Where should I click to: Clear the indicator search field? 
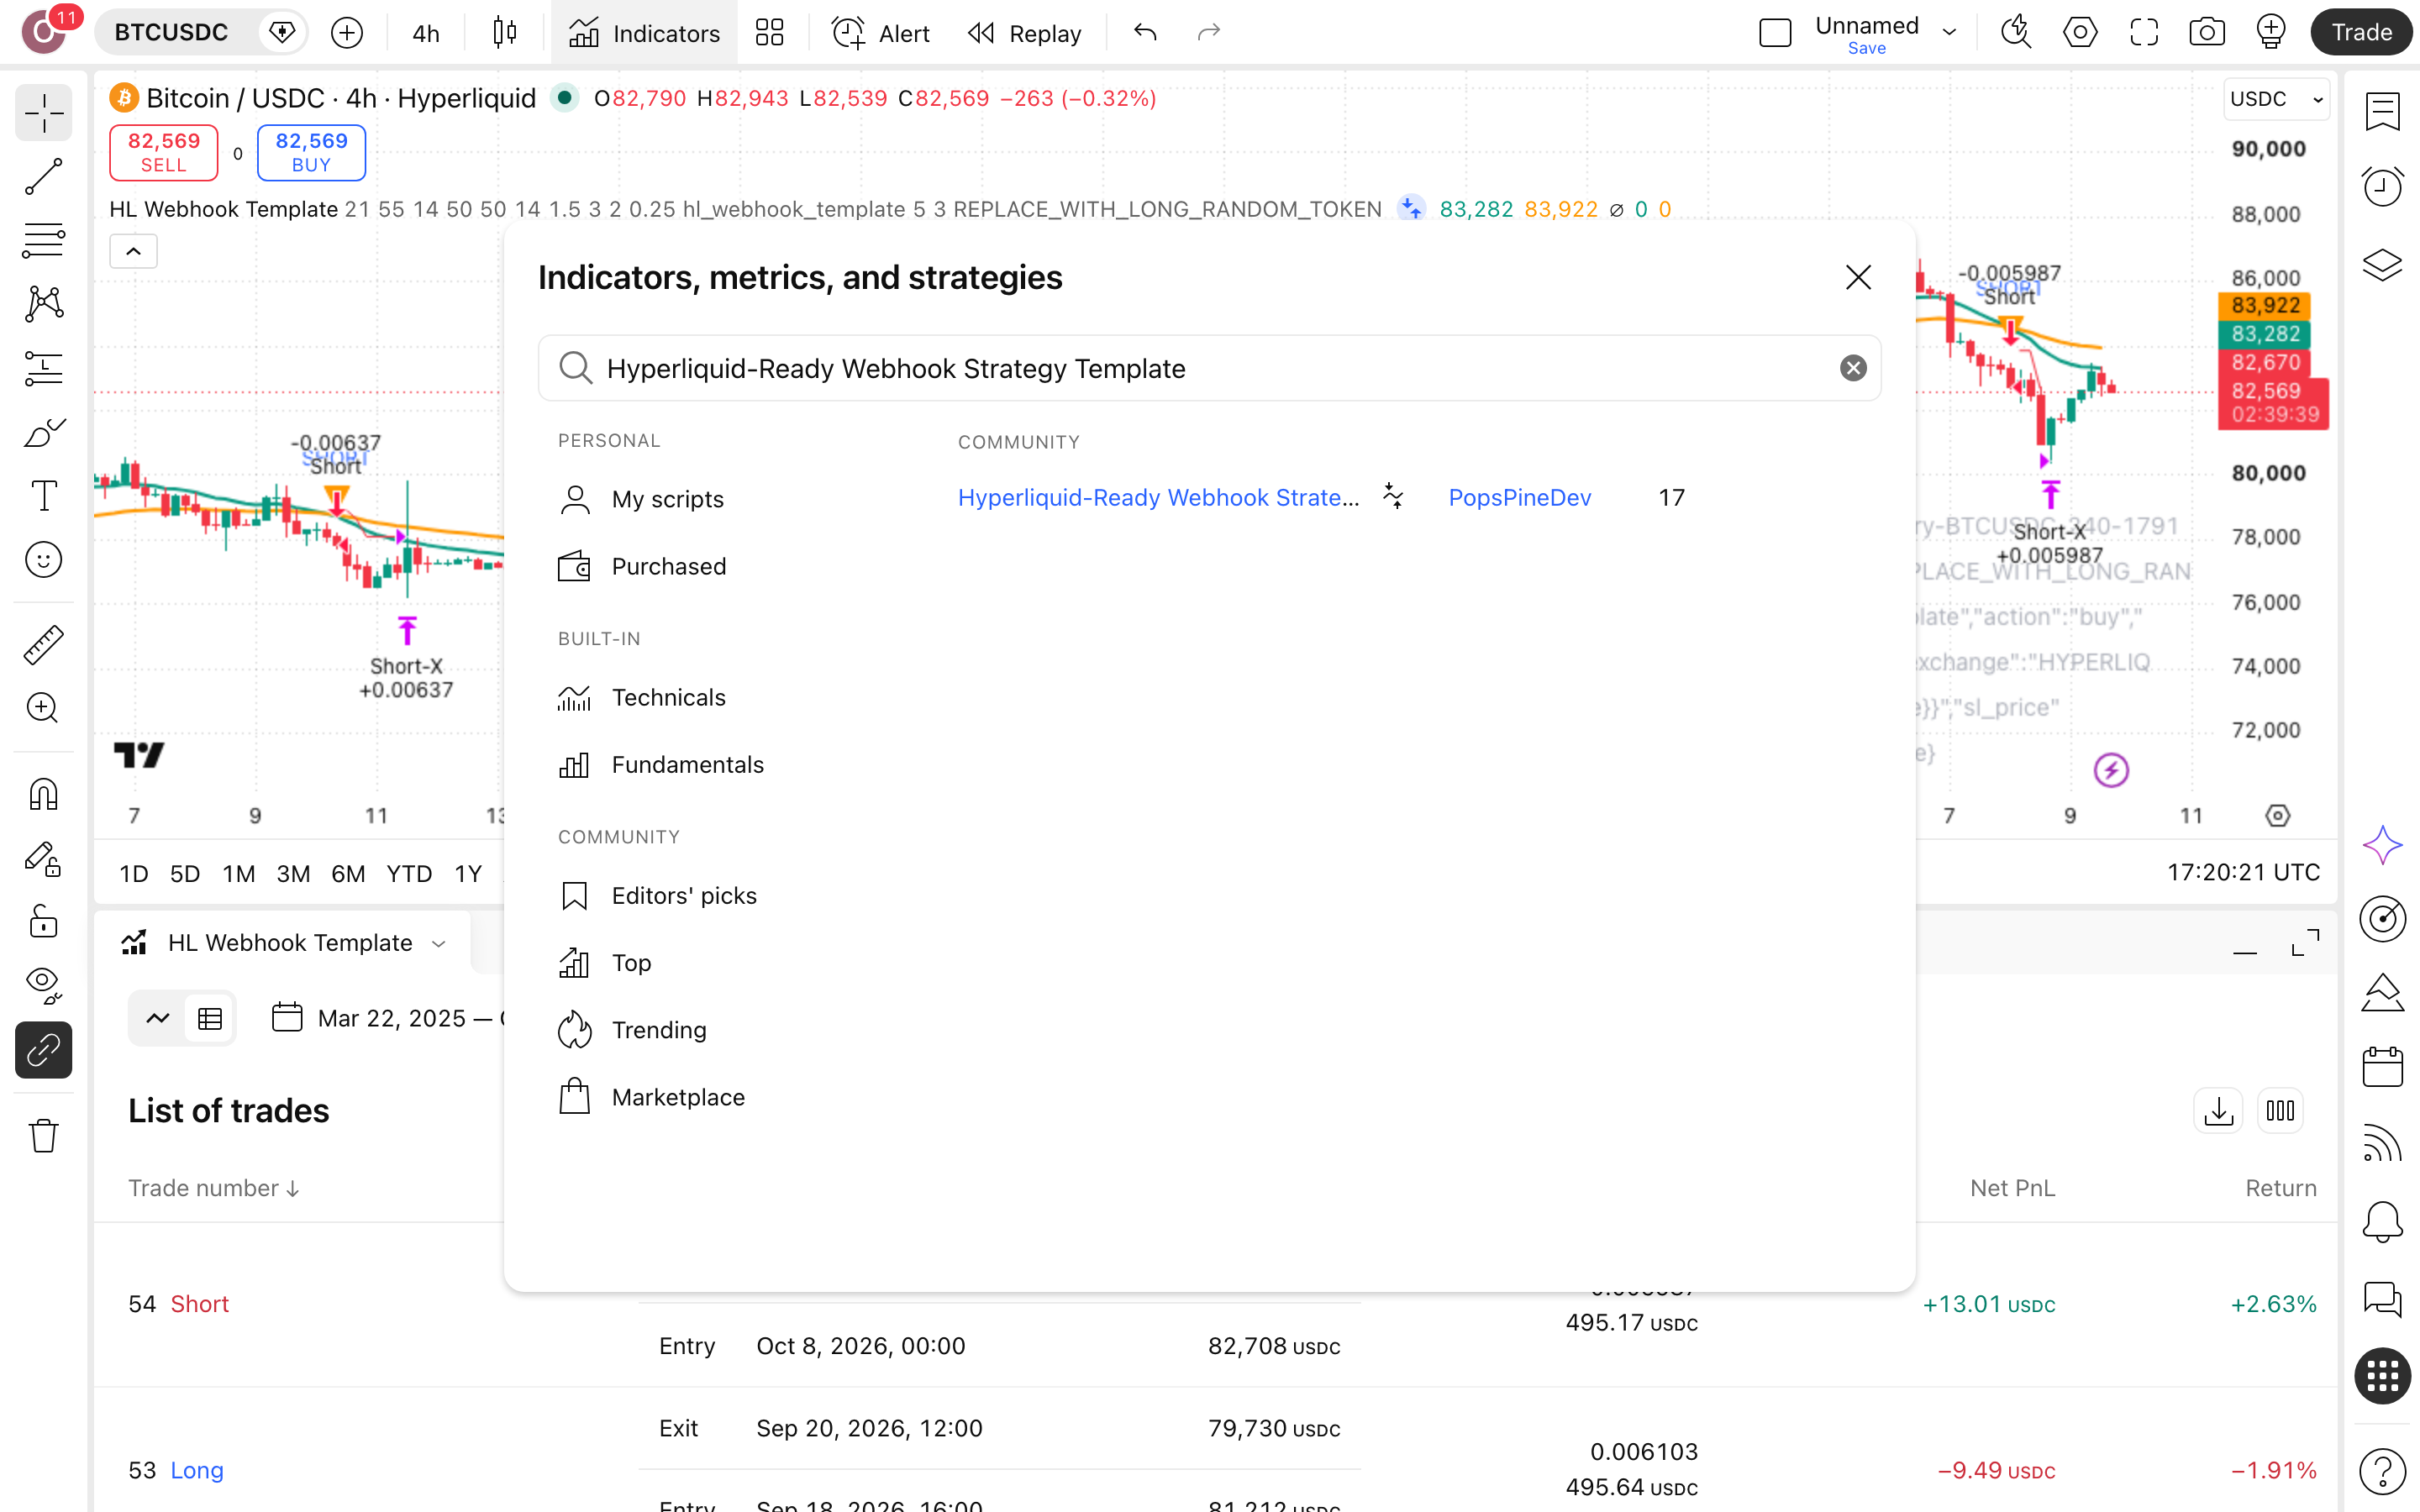point(1853,368)
